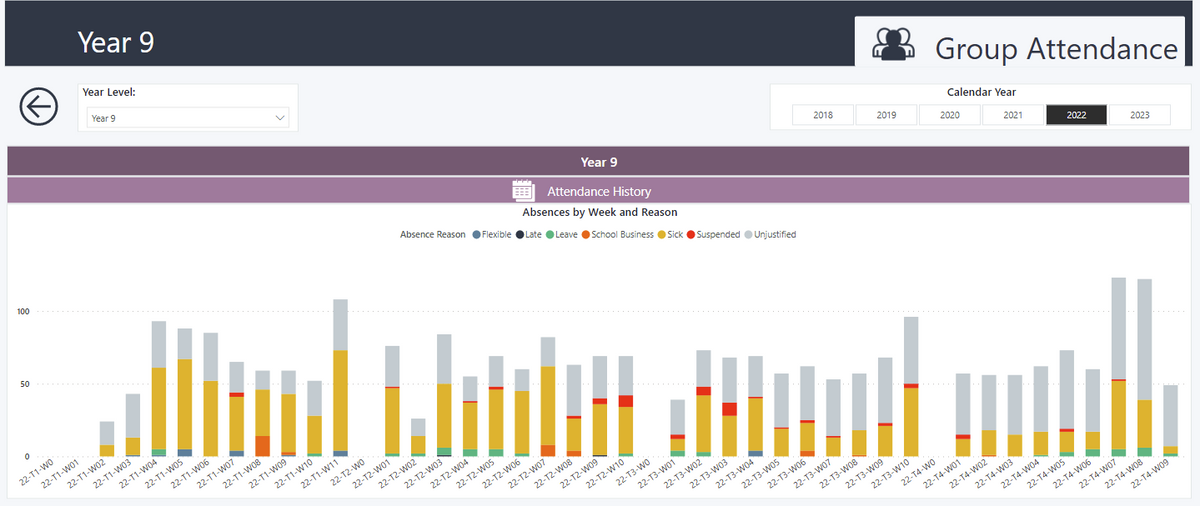Image resolution: width=1200 pixels, height=506 pixels.
Task: Click the Sick legend marker
Action: (x=662, y=235)
